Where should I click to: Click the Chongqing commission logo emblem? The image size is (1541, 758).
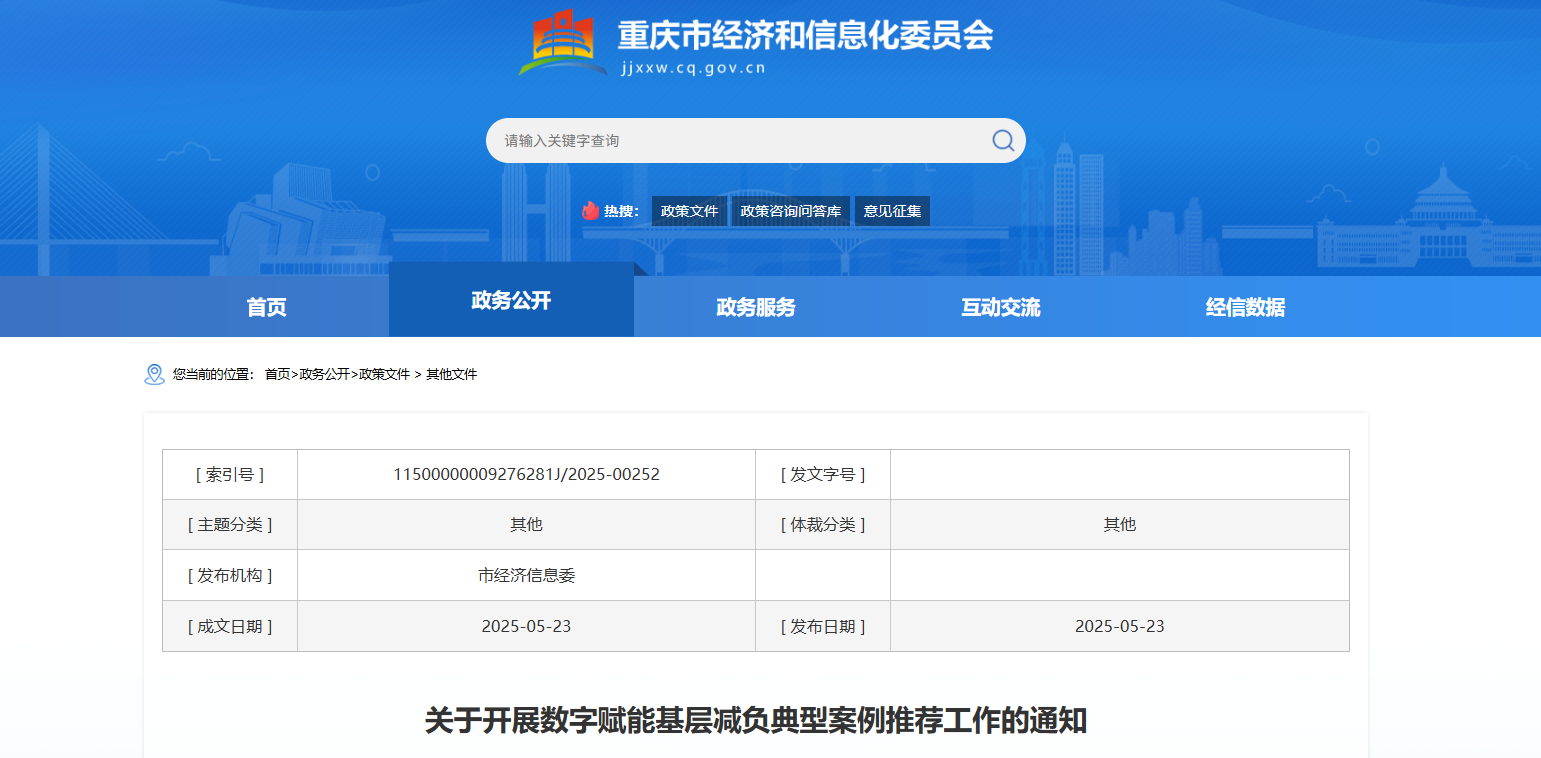point(563,43)
